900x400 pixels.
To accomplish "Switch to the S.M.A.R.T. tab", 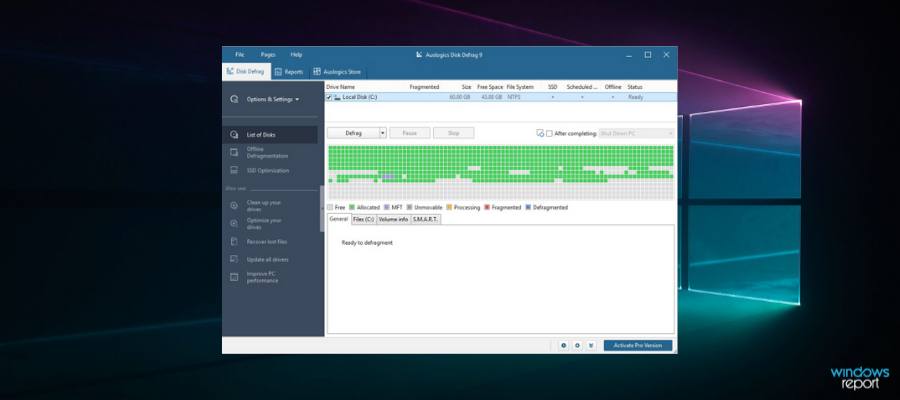I will (x=426, y=218).
